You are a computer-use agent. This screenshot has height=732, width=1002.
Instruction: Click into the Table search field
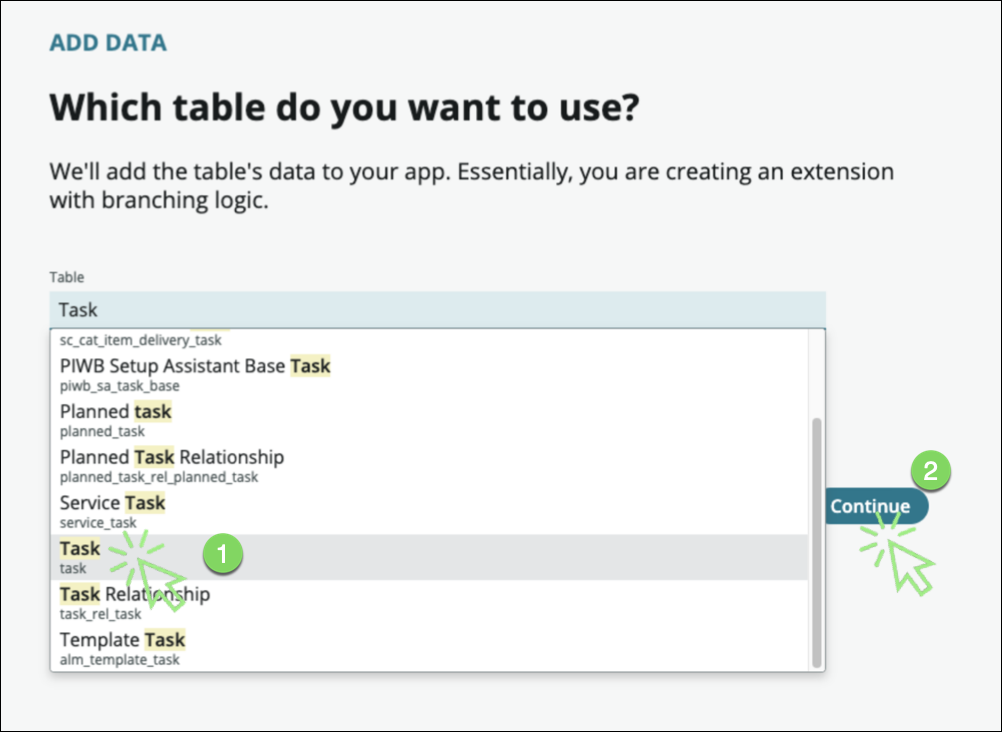click(437, 310)
